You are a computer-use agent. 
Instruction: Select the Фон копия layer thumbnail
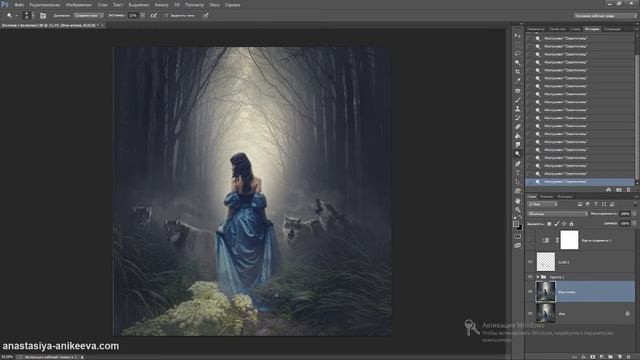(546, 291)
